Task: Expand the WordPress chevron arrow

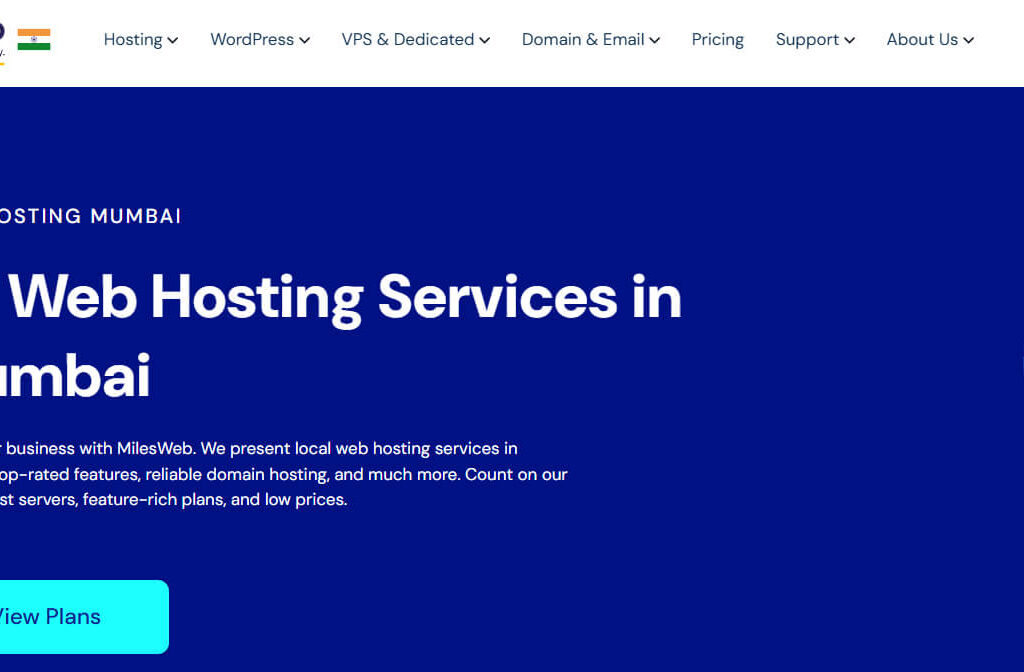Action: tap(304, 40)
